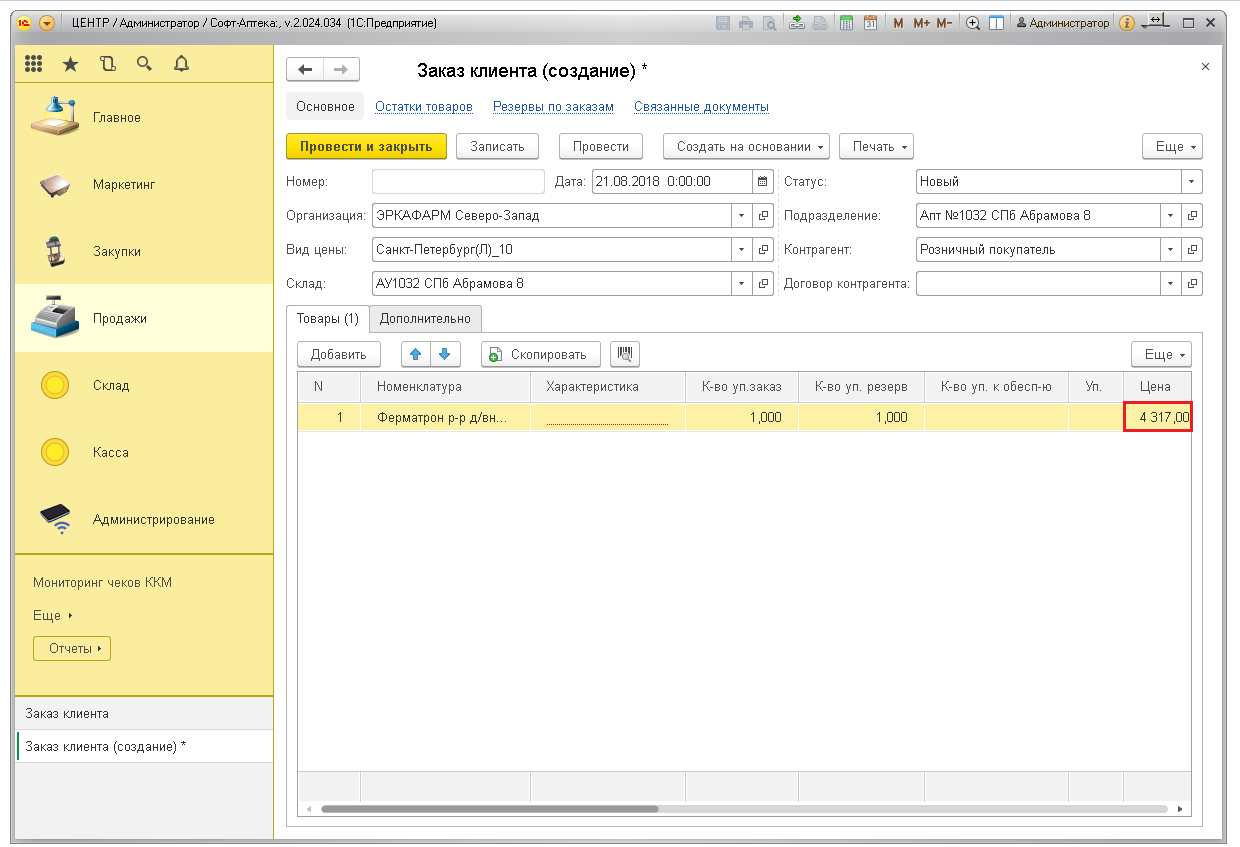
Task: Expand the Статус dropdown
Action: point(1191,182)
